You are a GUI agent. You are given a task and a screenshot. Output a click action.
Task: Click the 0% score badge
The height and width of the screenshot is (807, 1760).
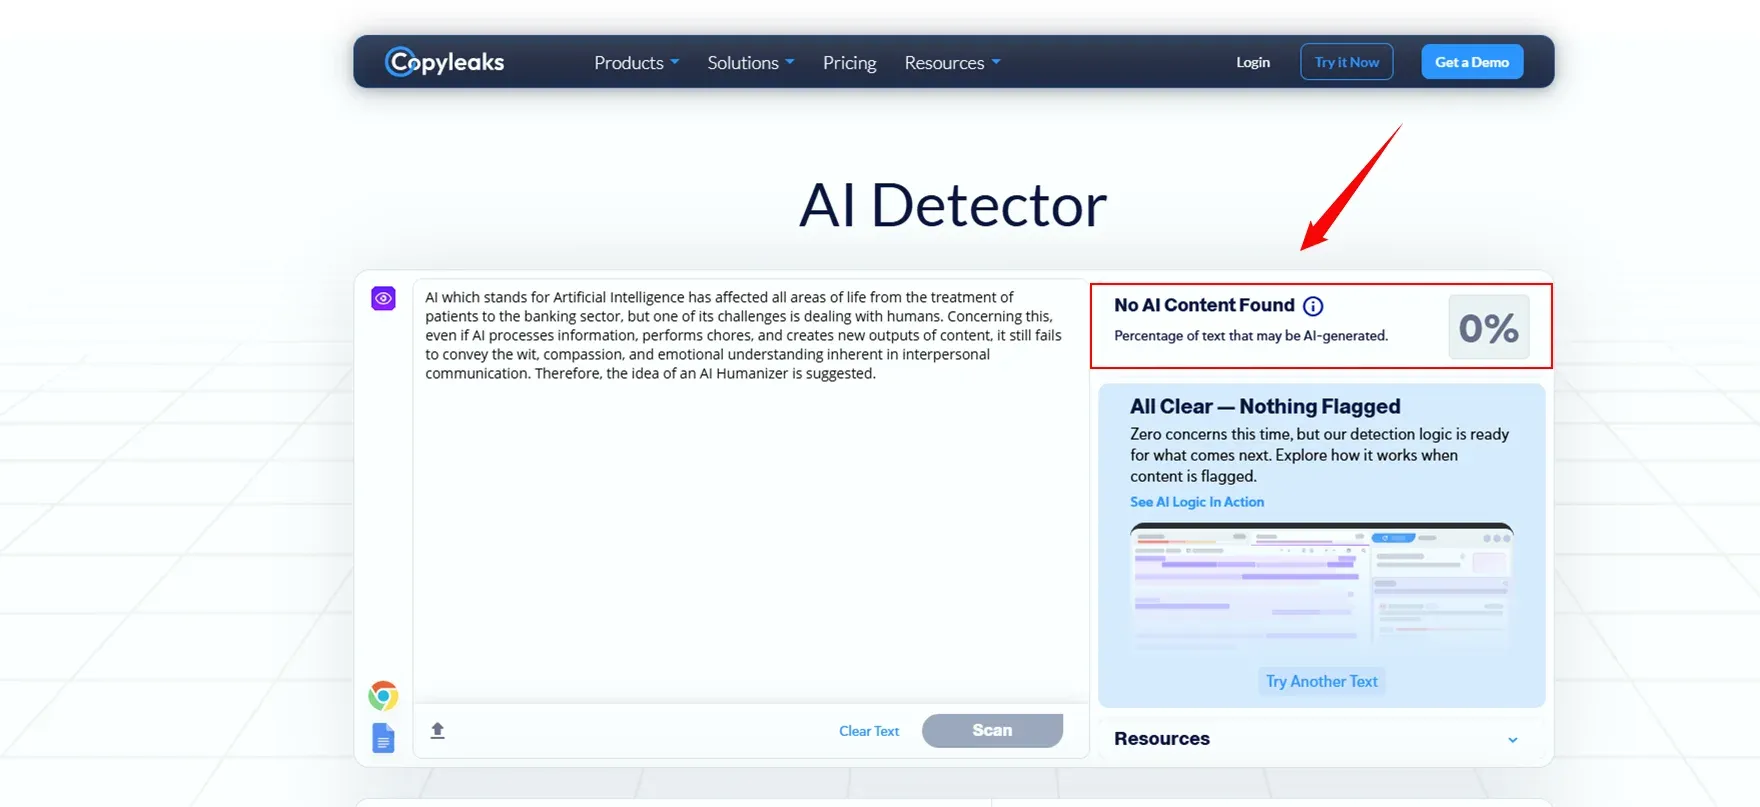[1488, 327]
